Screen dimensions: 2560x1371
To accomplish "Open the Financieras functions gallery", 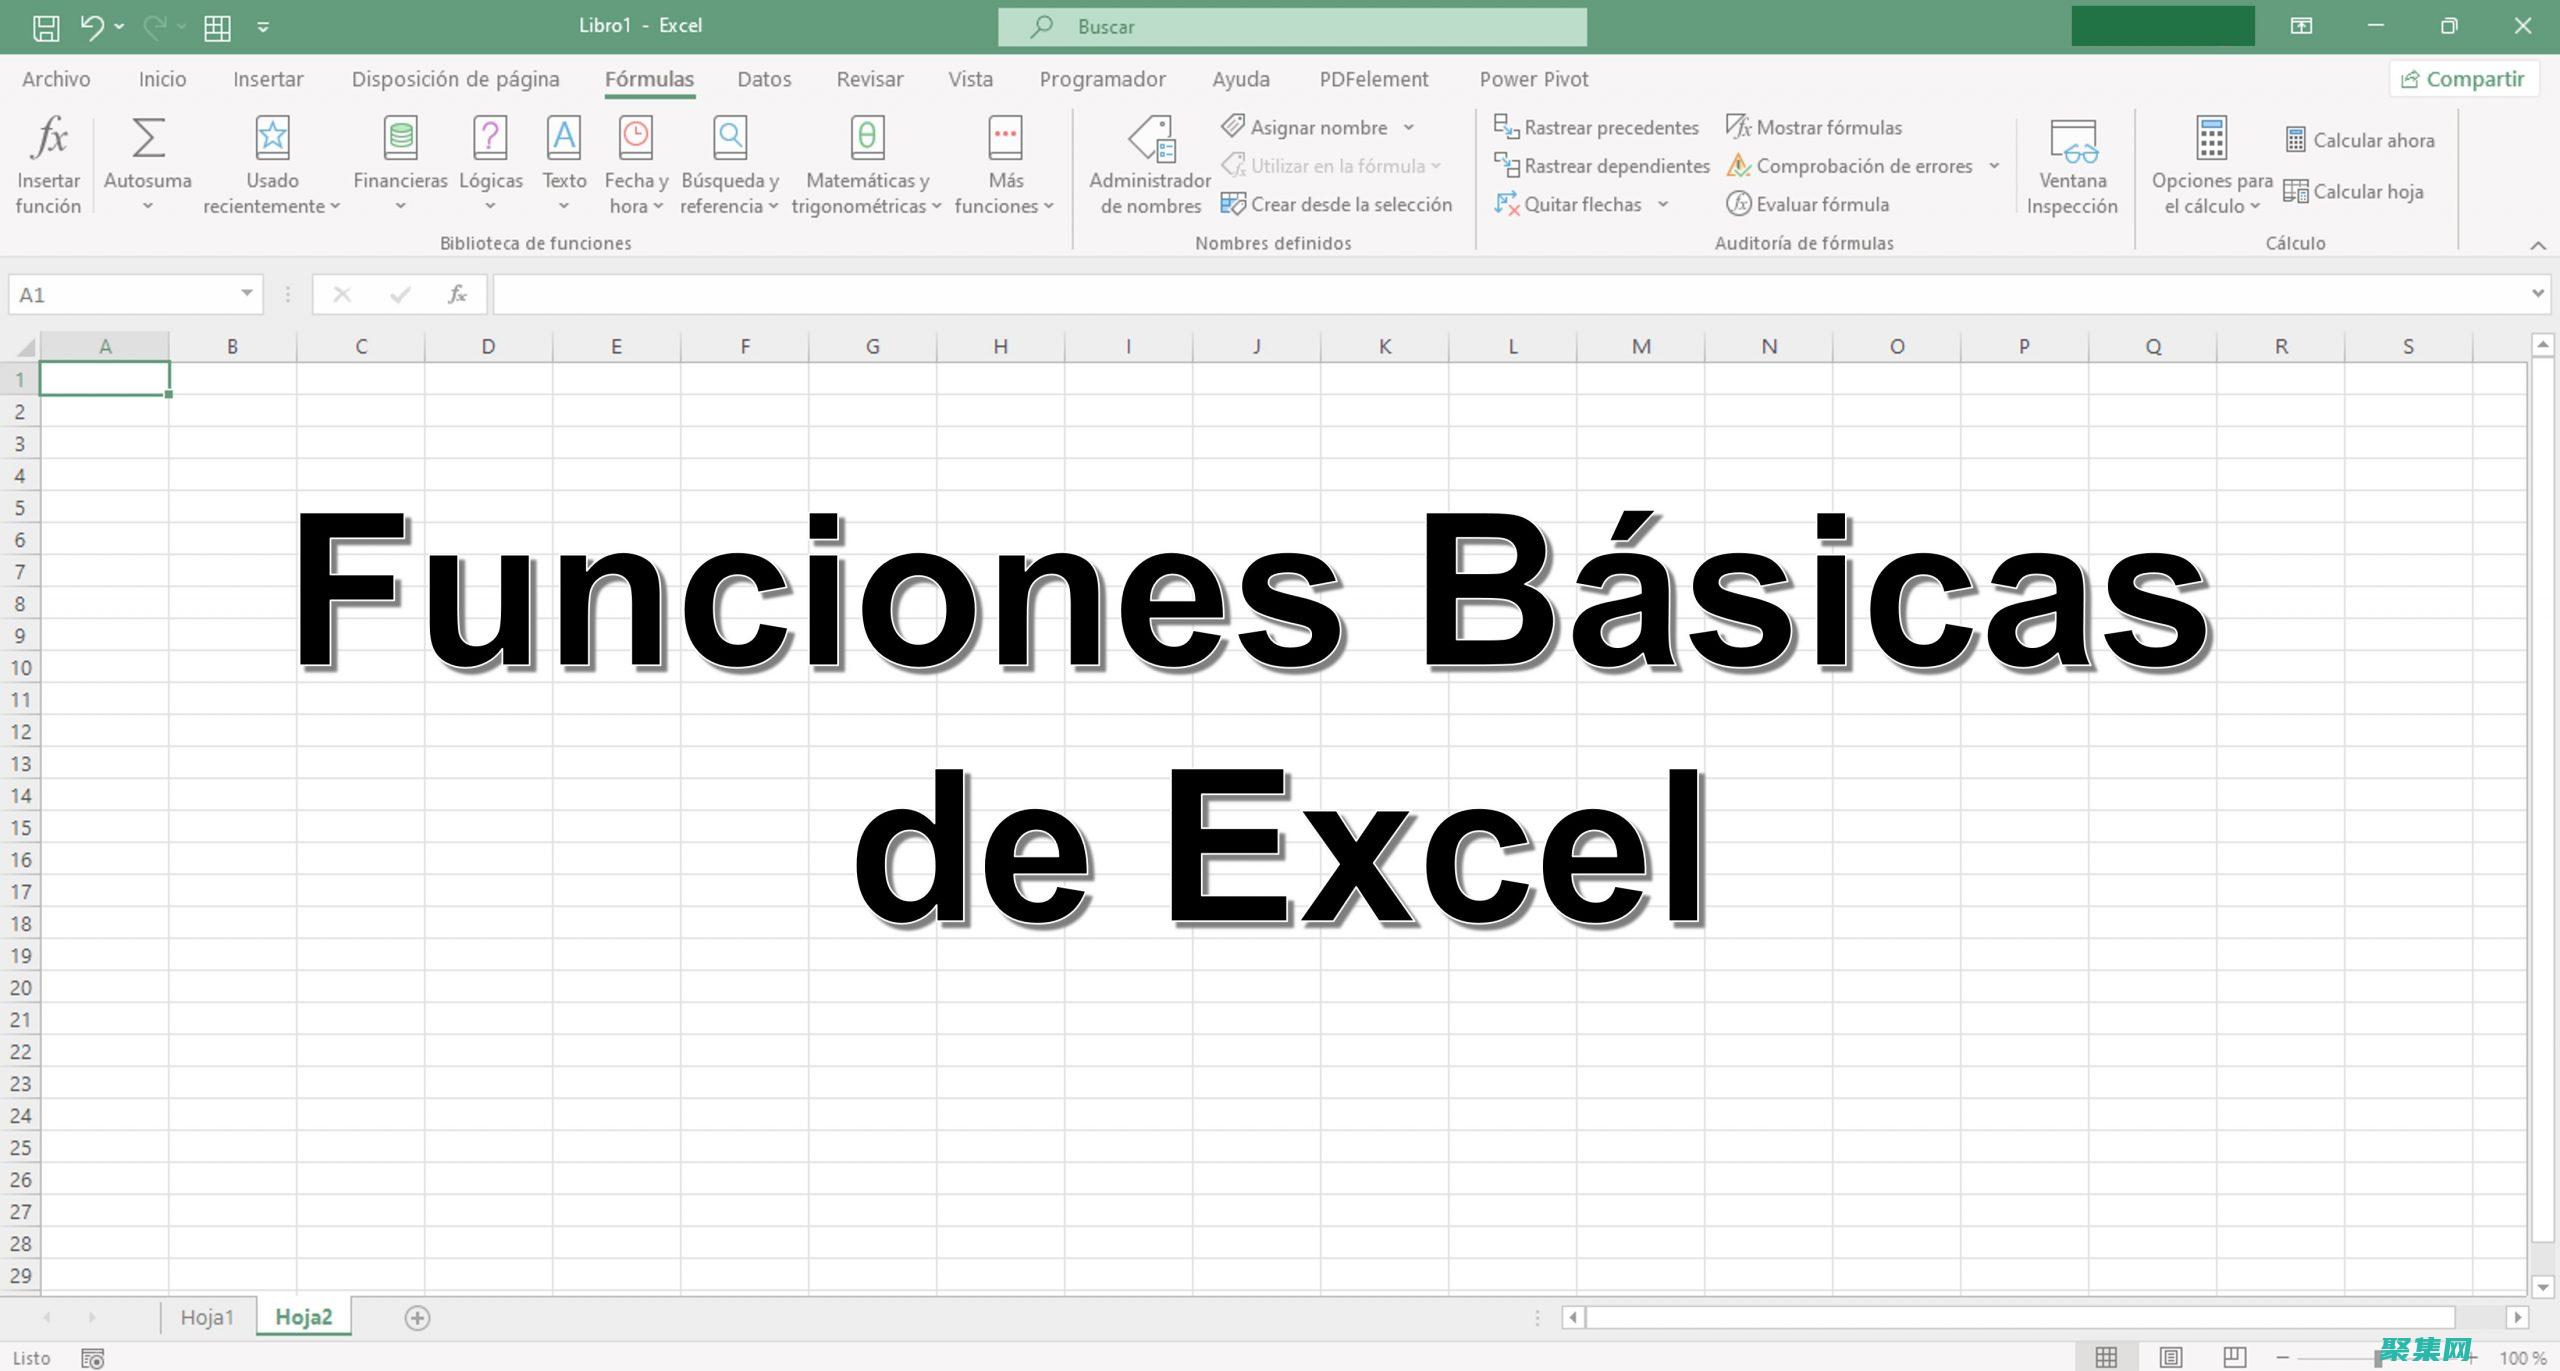I will 399,163.
